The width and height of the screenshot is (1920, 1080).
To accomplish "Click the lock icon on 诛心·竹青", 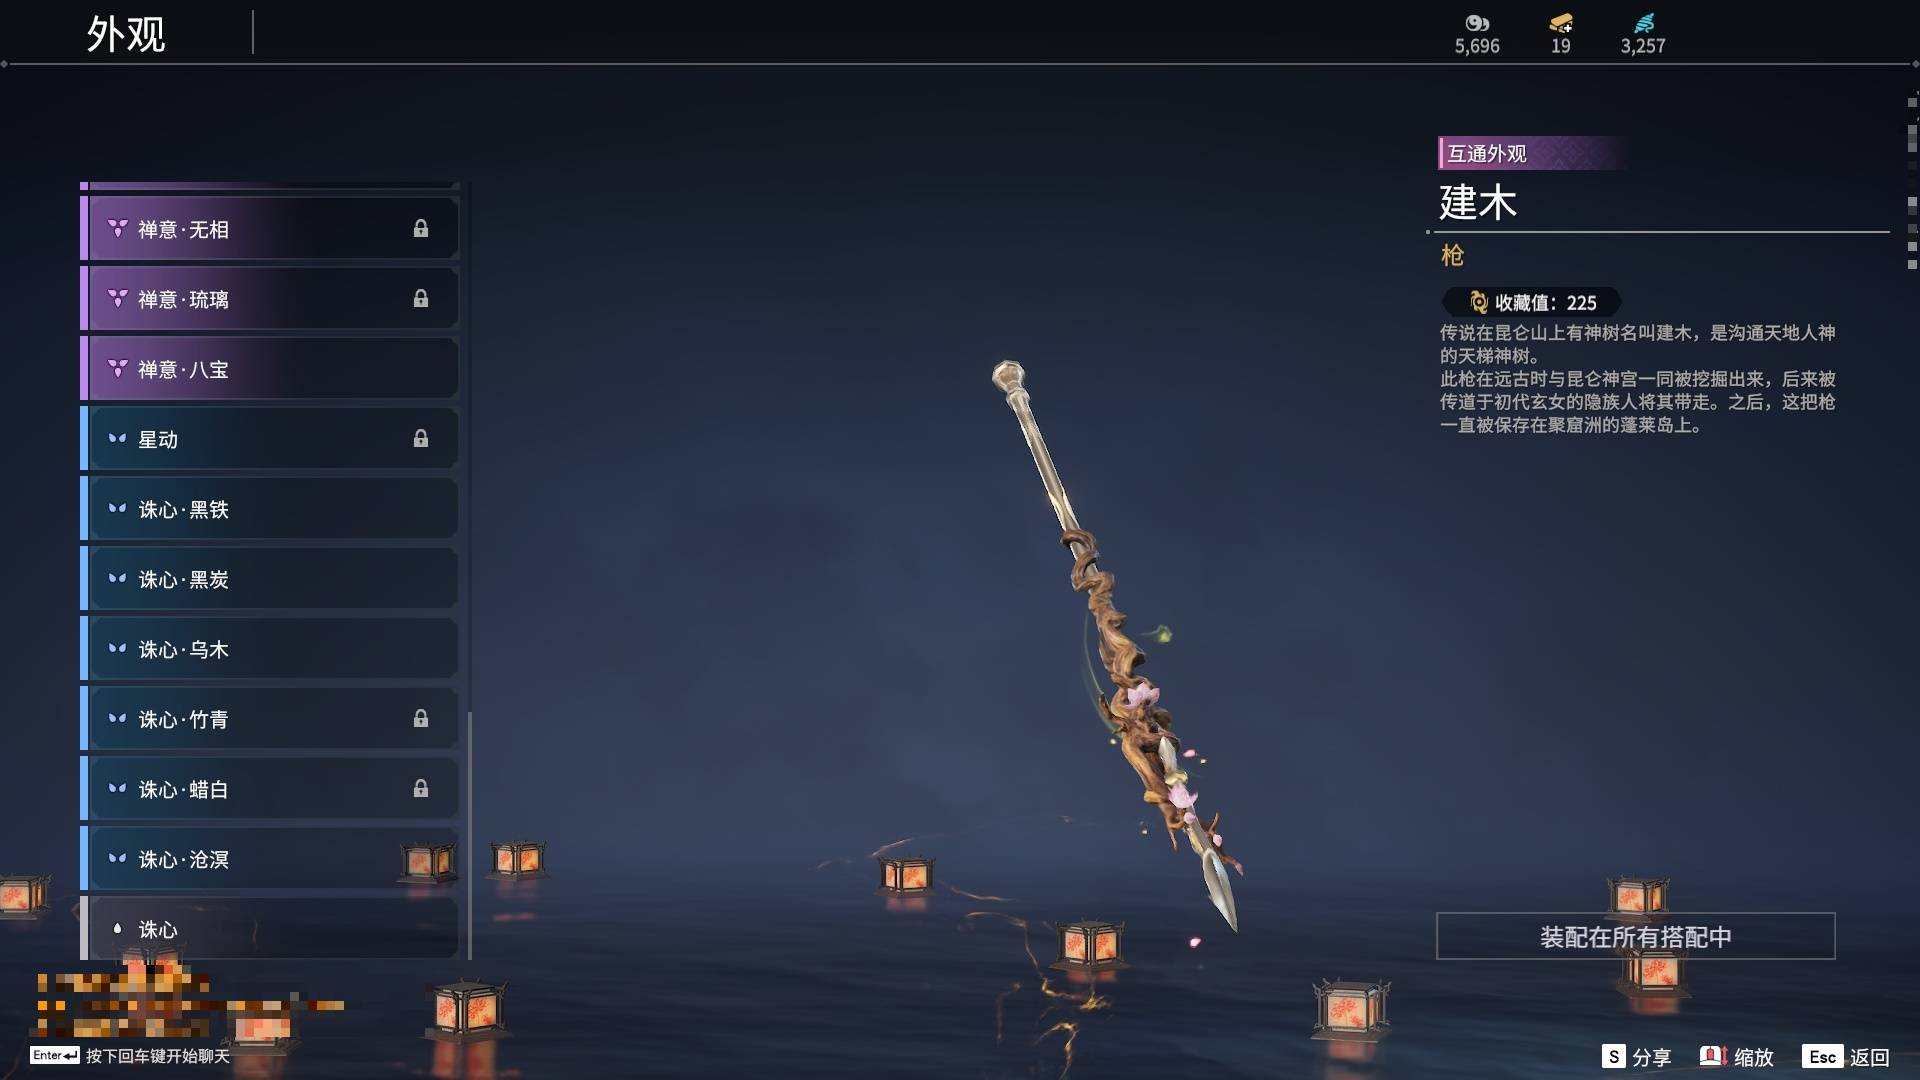I will (421, 719).
